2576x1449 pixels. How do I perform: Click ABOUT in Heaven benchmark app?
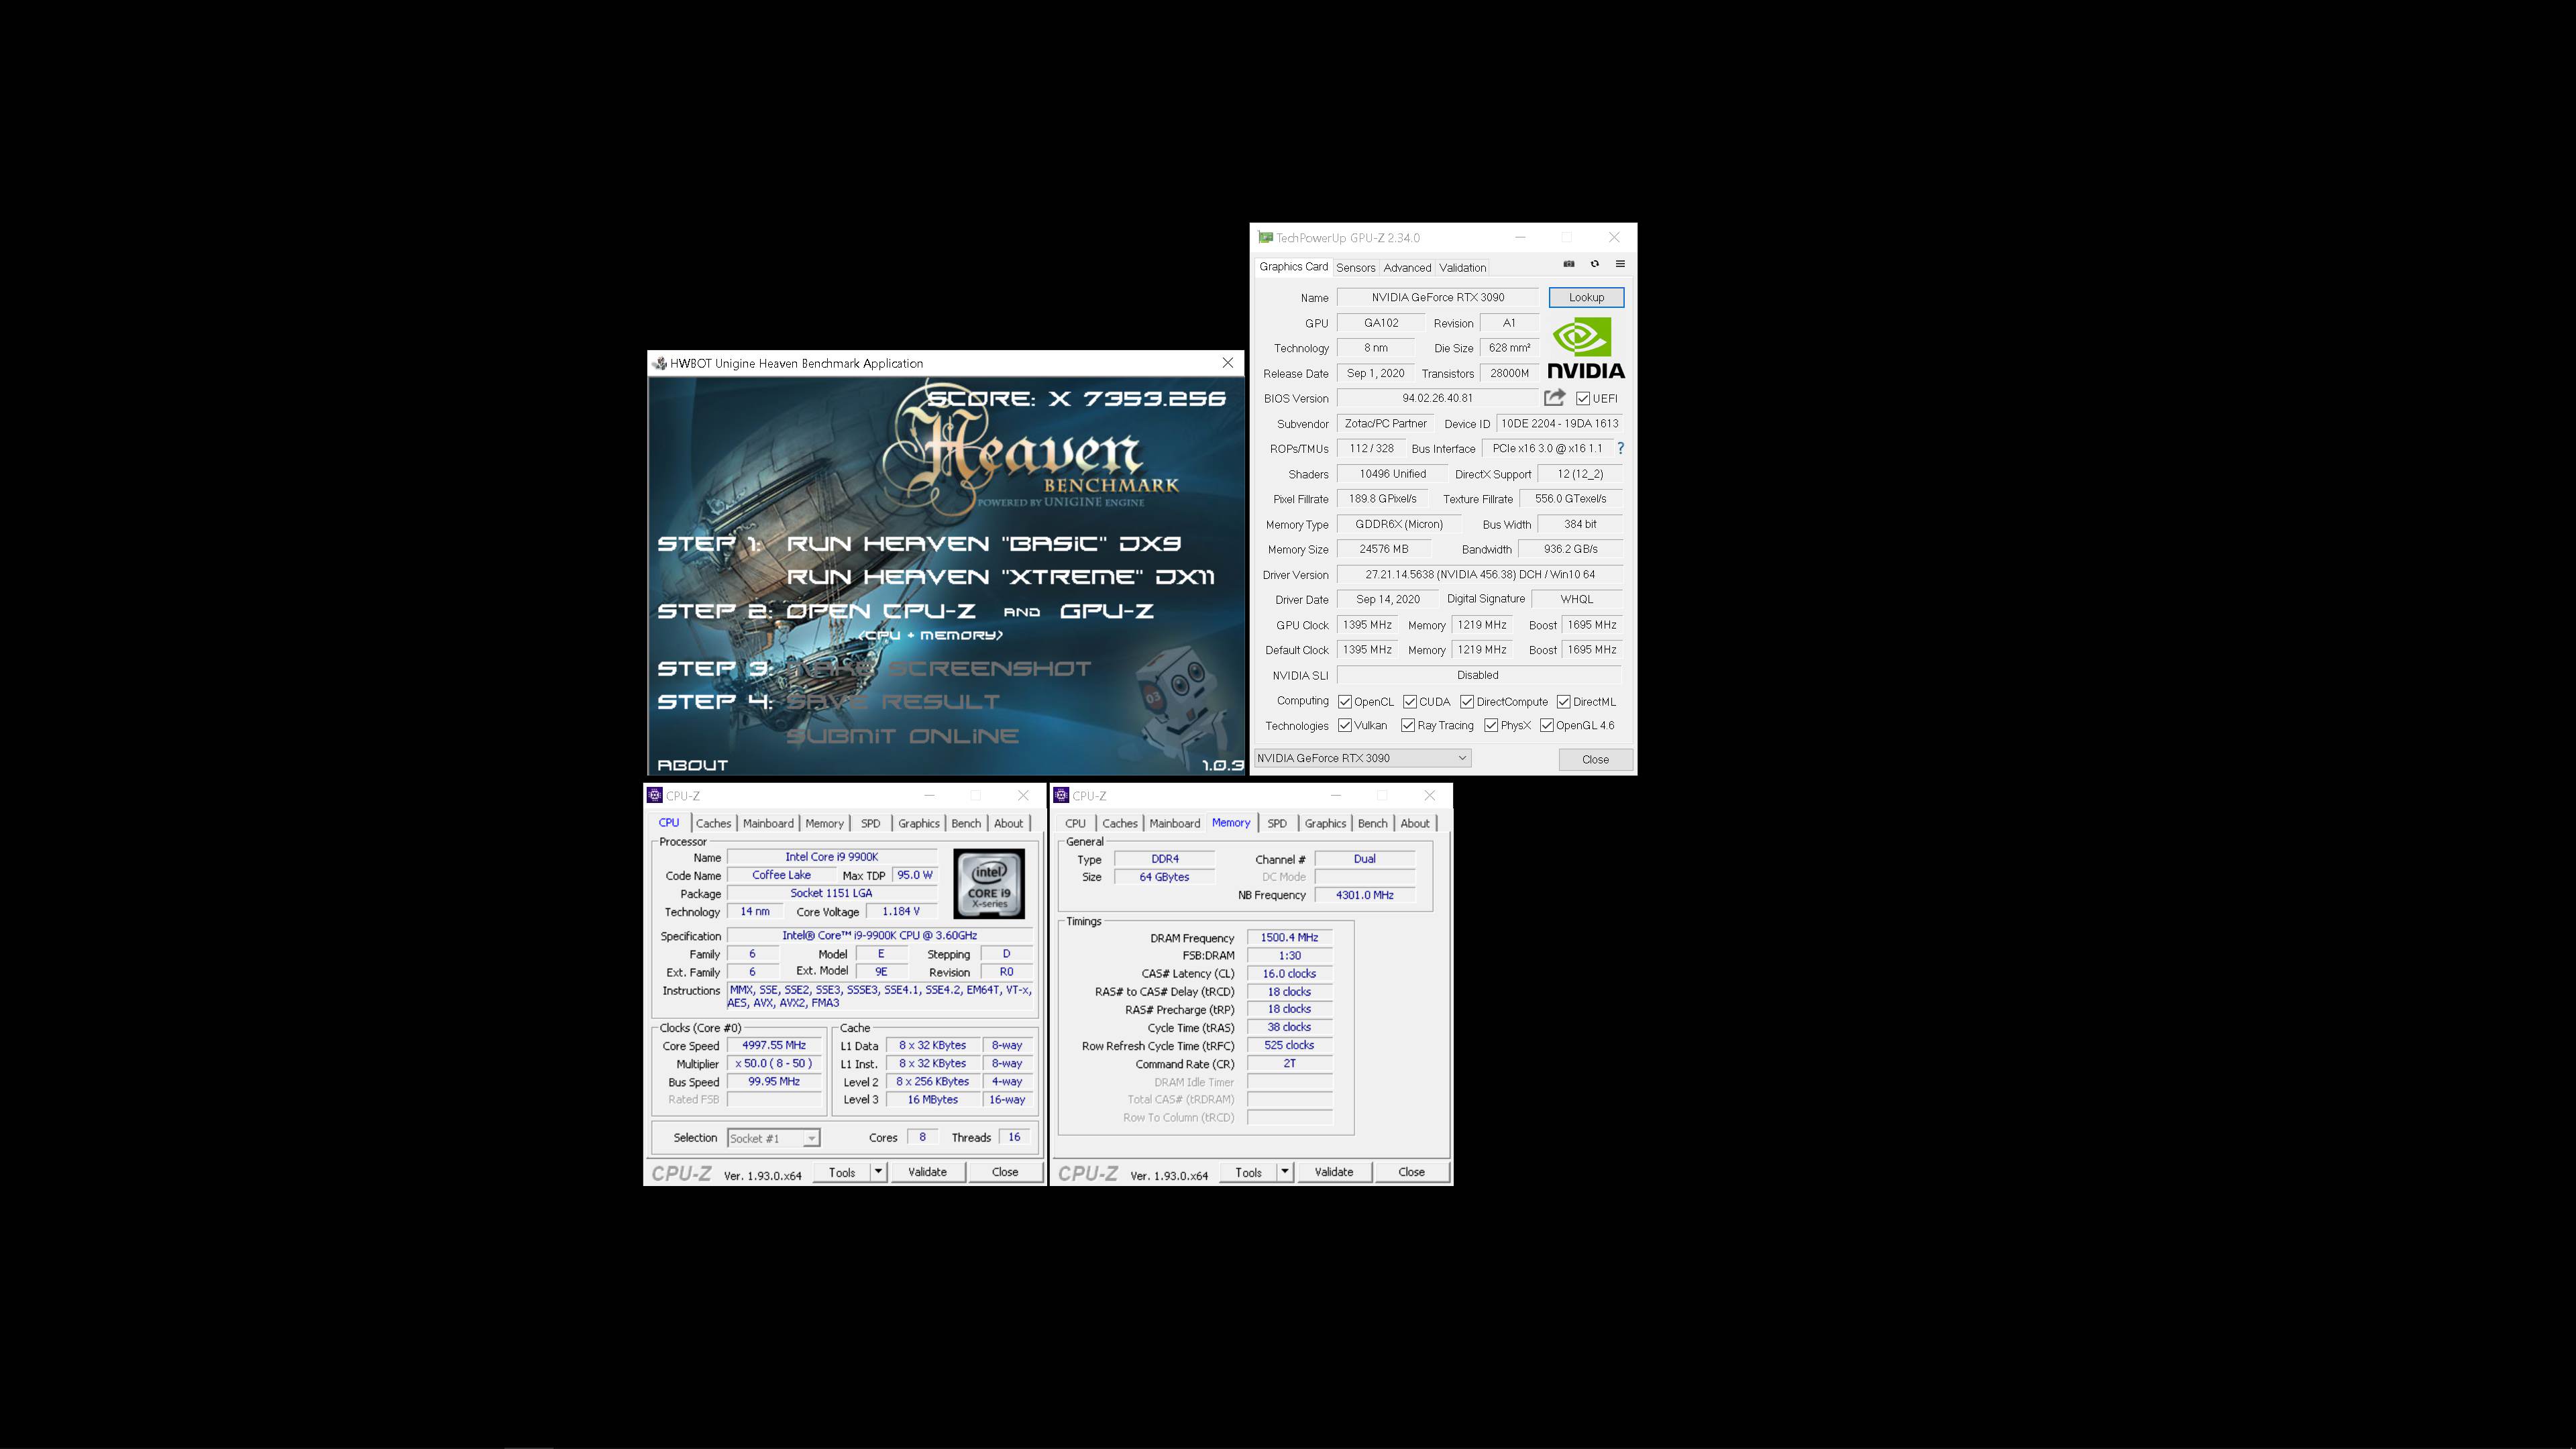click(692, 765)
